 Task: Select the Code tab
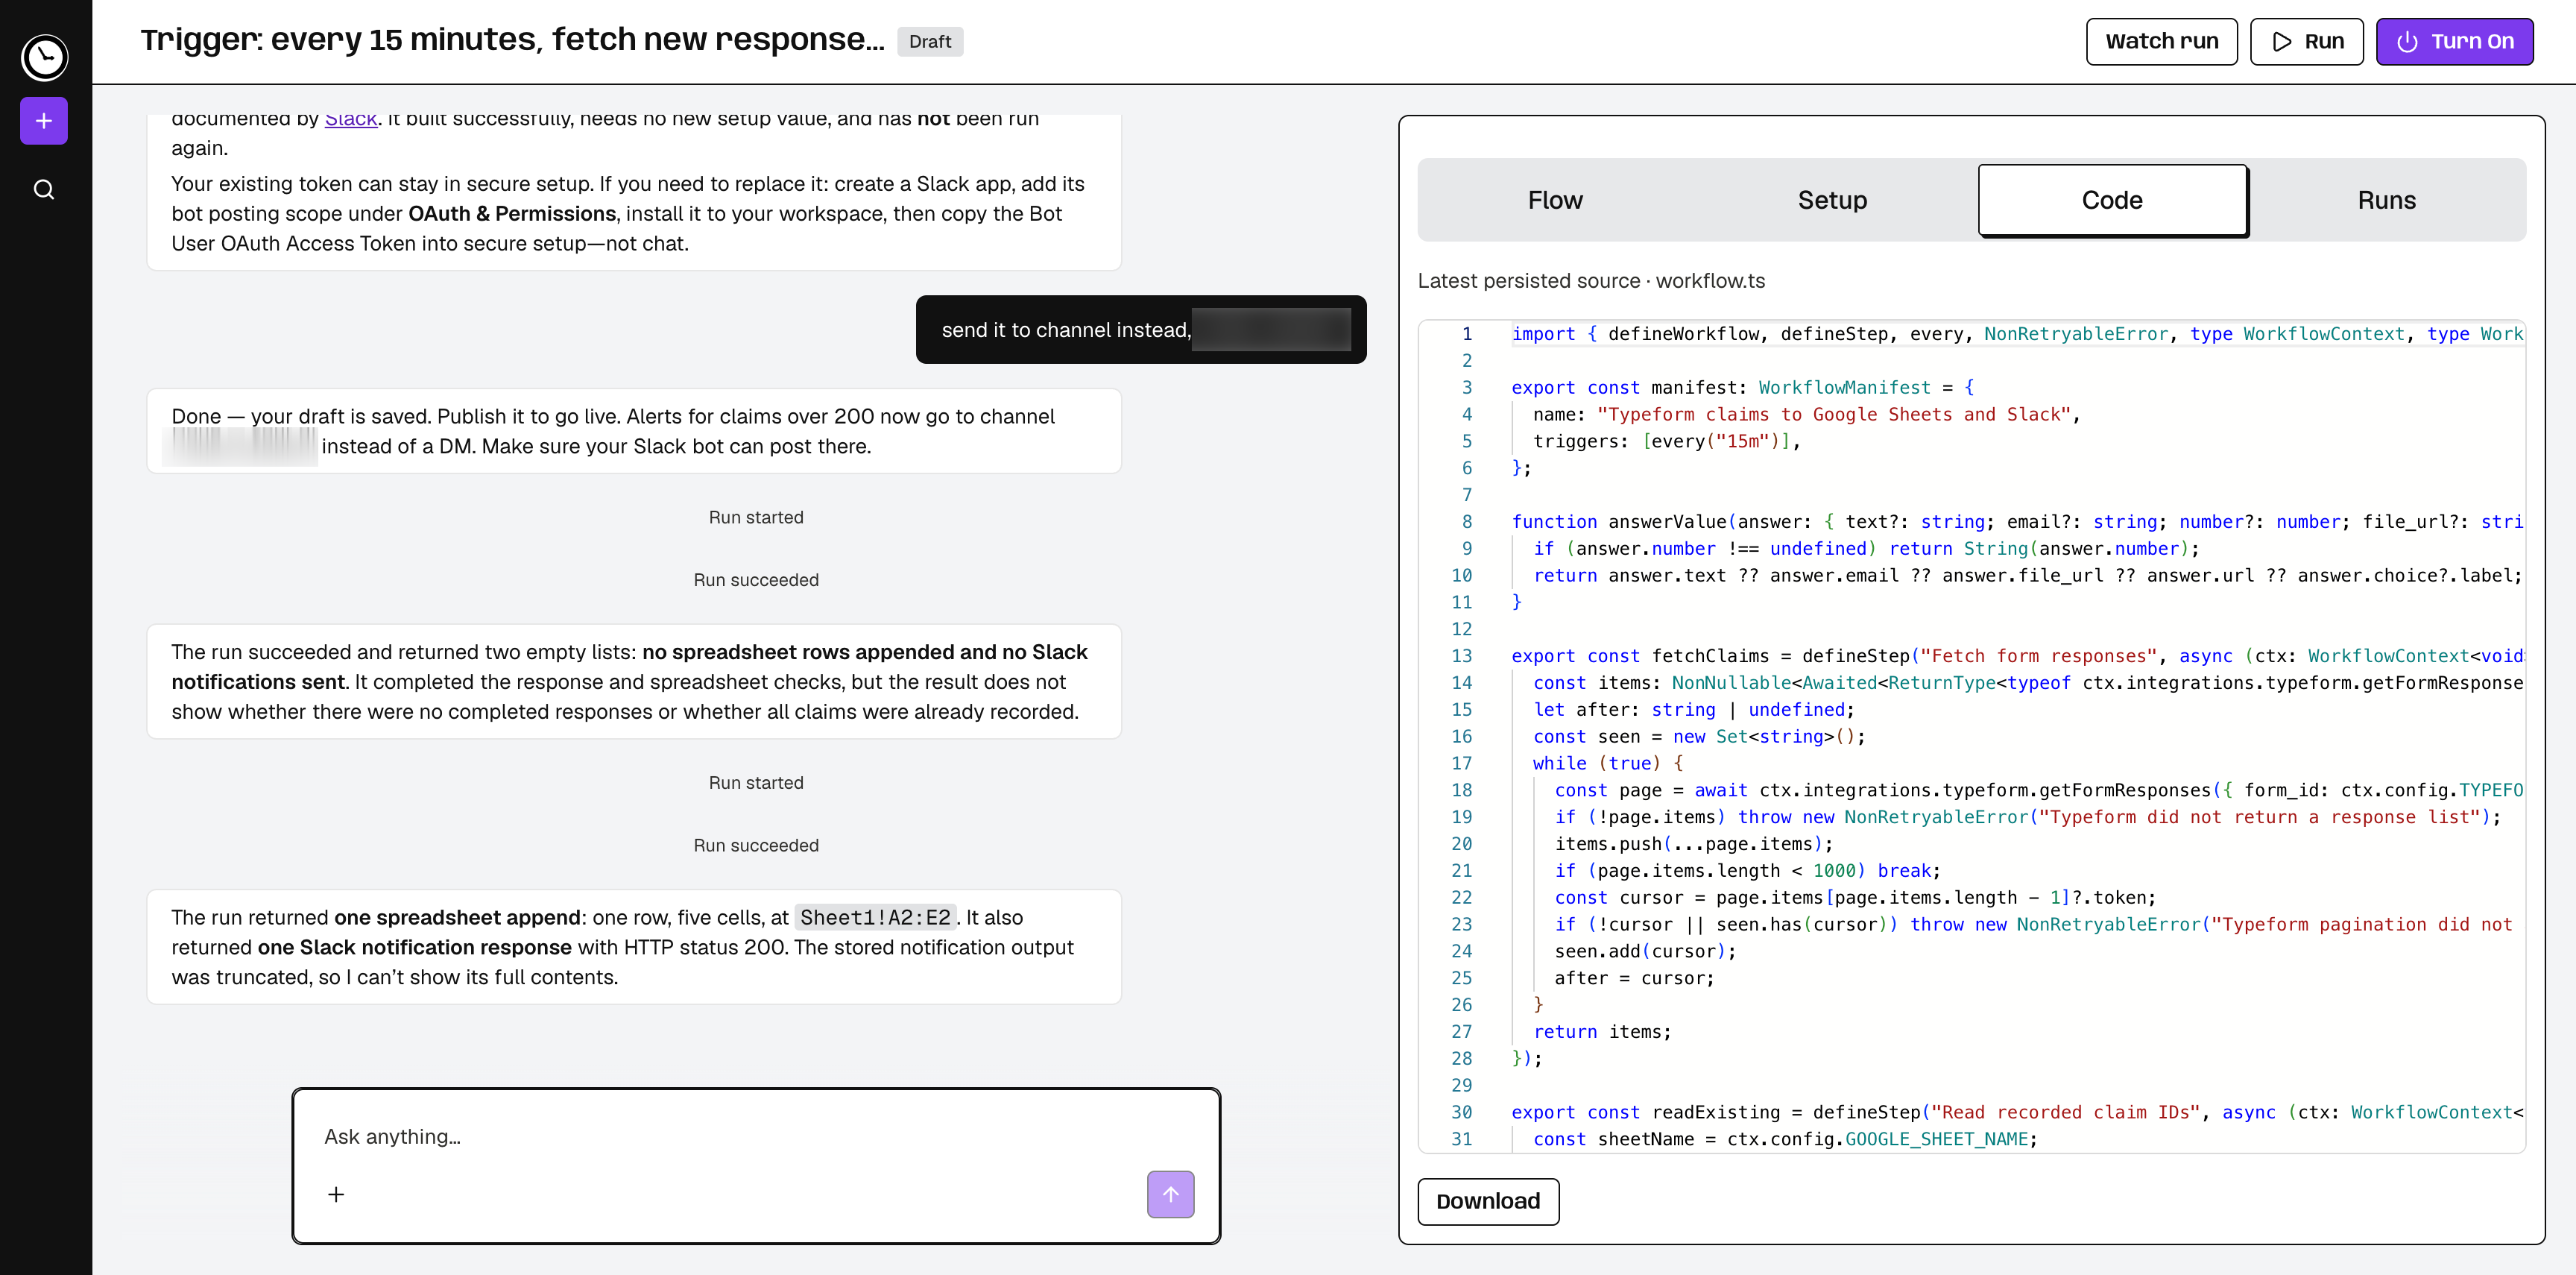pyautogui.click(x=2112, y=200)
